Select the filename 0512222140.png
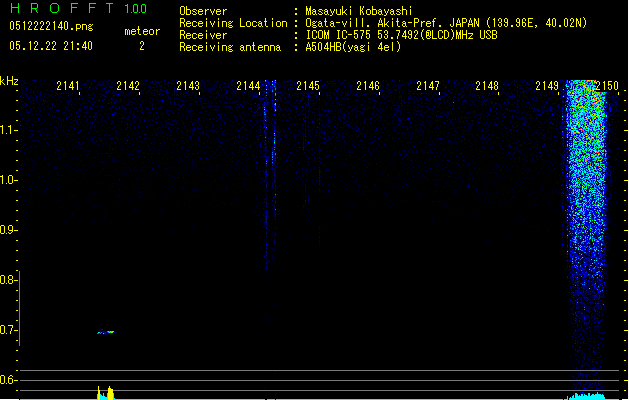 [x=51, y=26]
